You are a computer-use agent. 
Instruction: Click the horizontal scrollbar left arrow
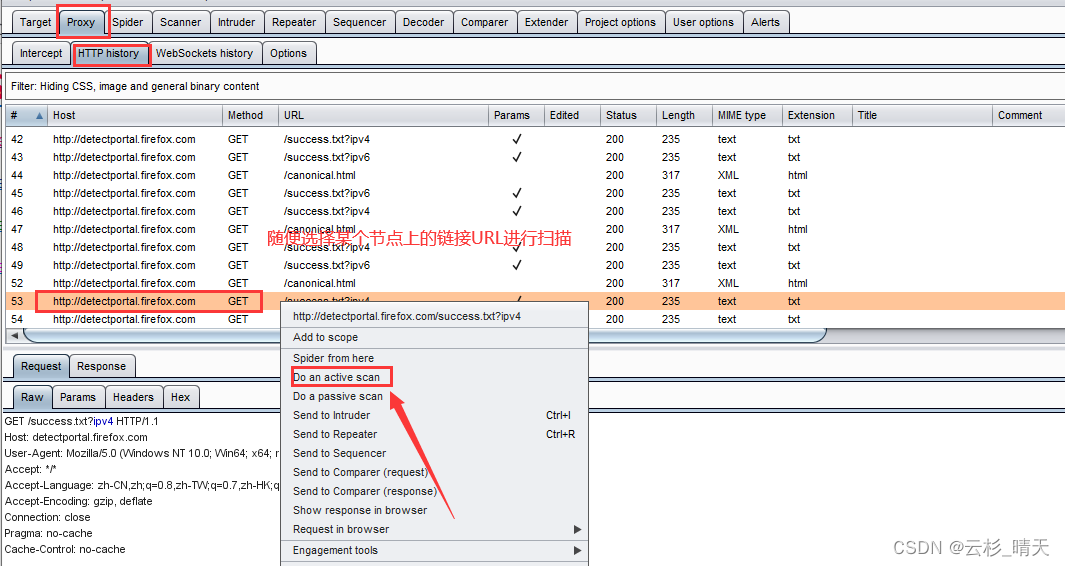pyautogui.click(x=14, y=336)
